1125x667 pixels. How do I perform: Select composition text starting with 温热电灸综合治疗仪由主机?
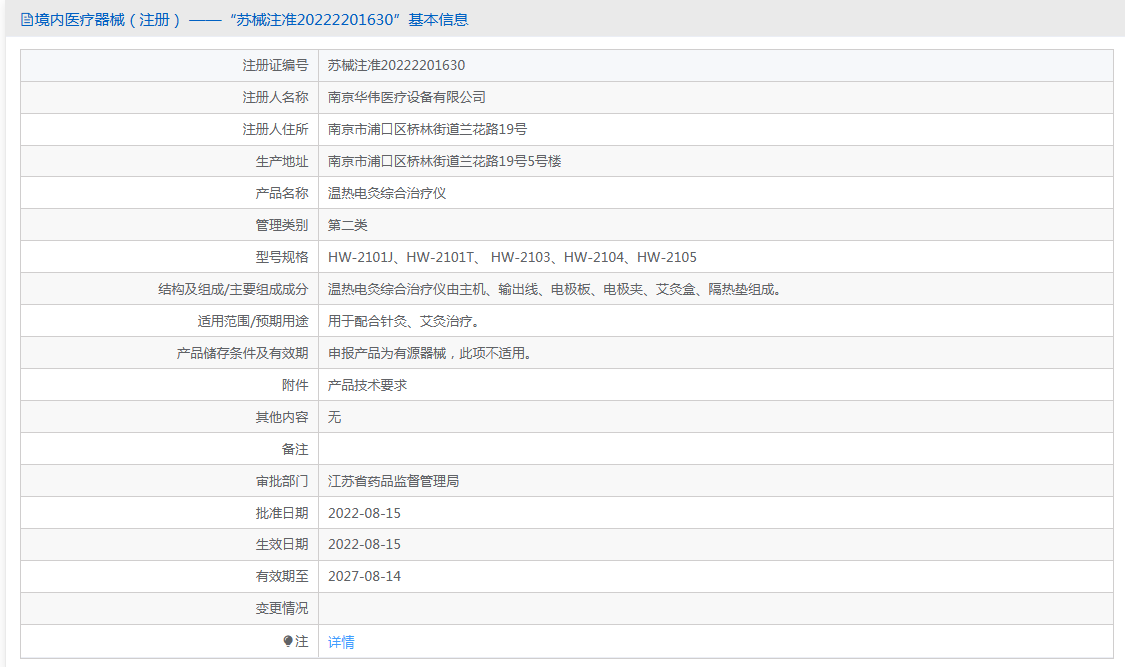[x=555, y=289]
